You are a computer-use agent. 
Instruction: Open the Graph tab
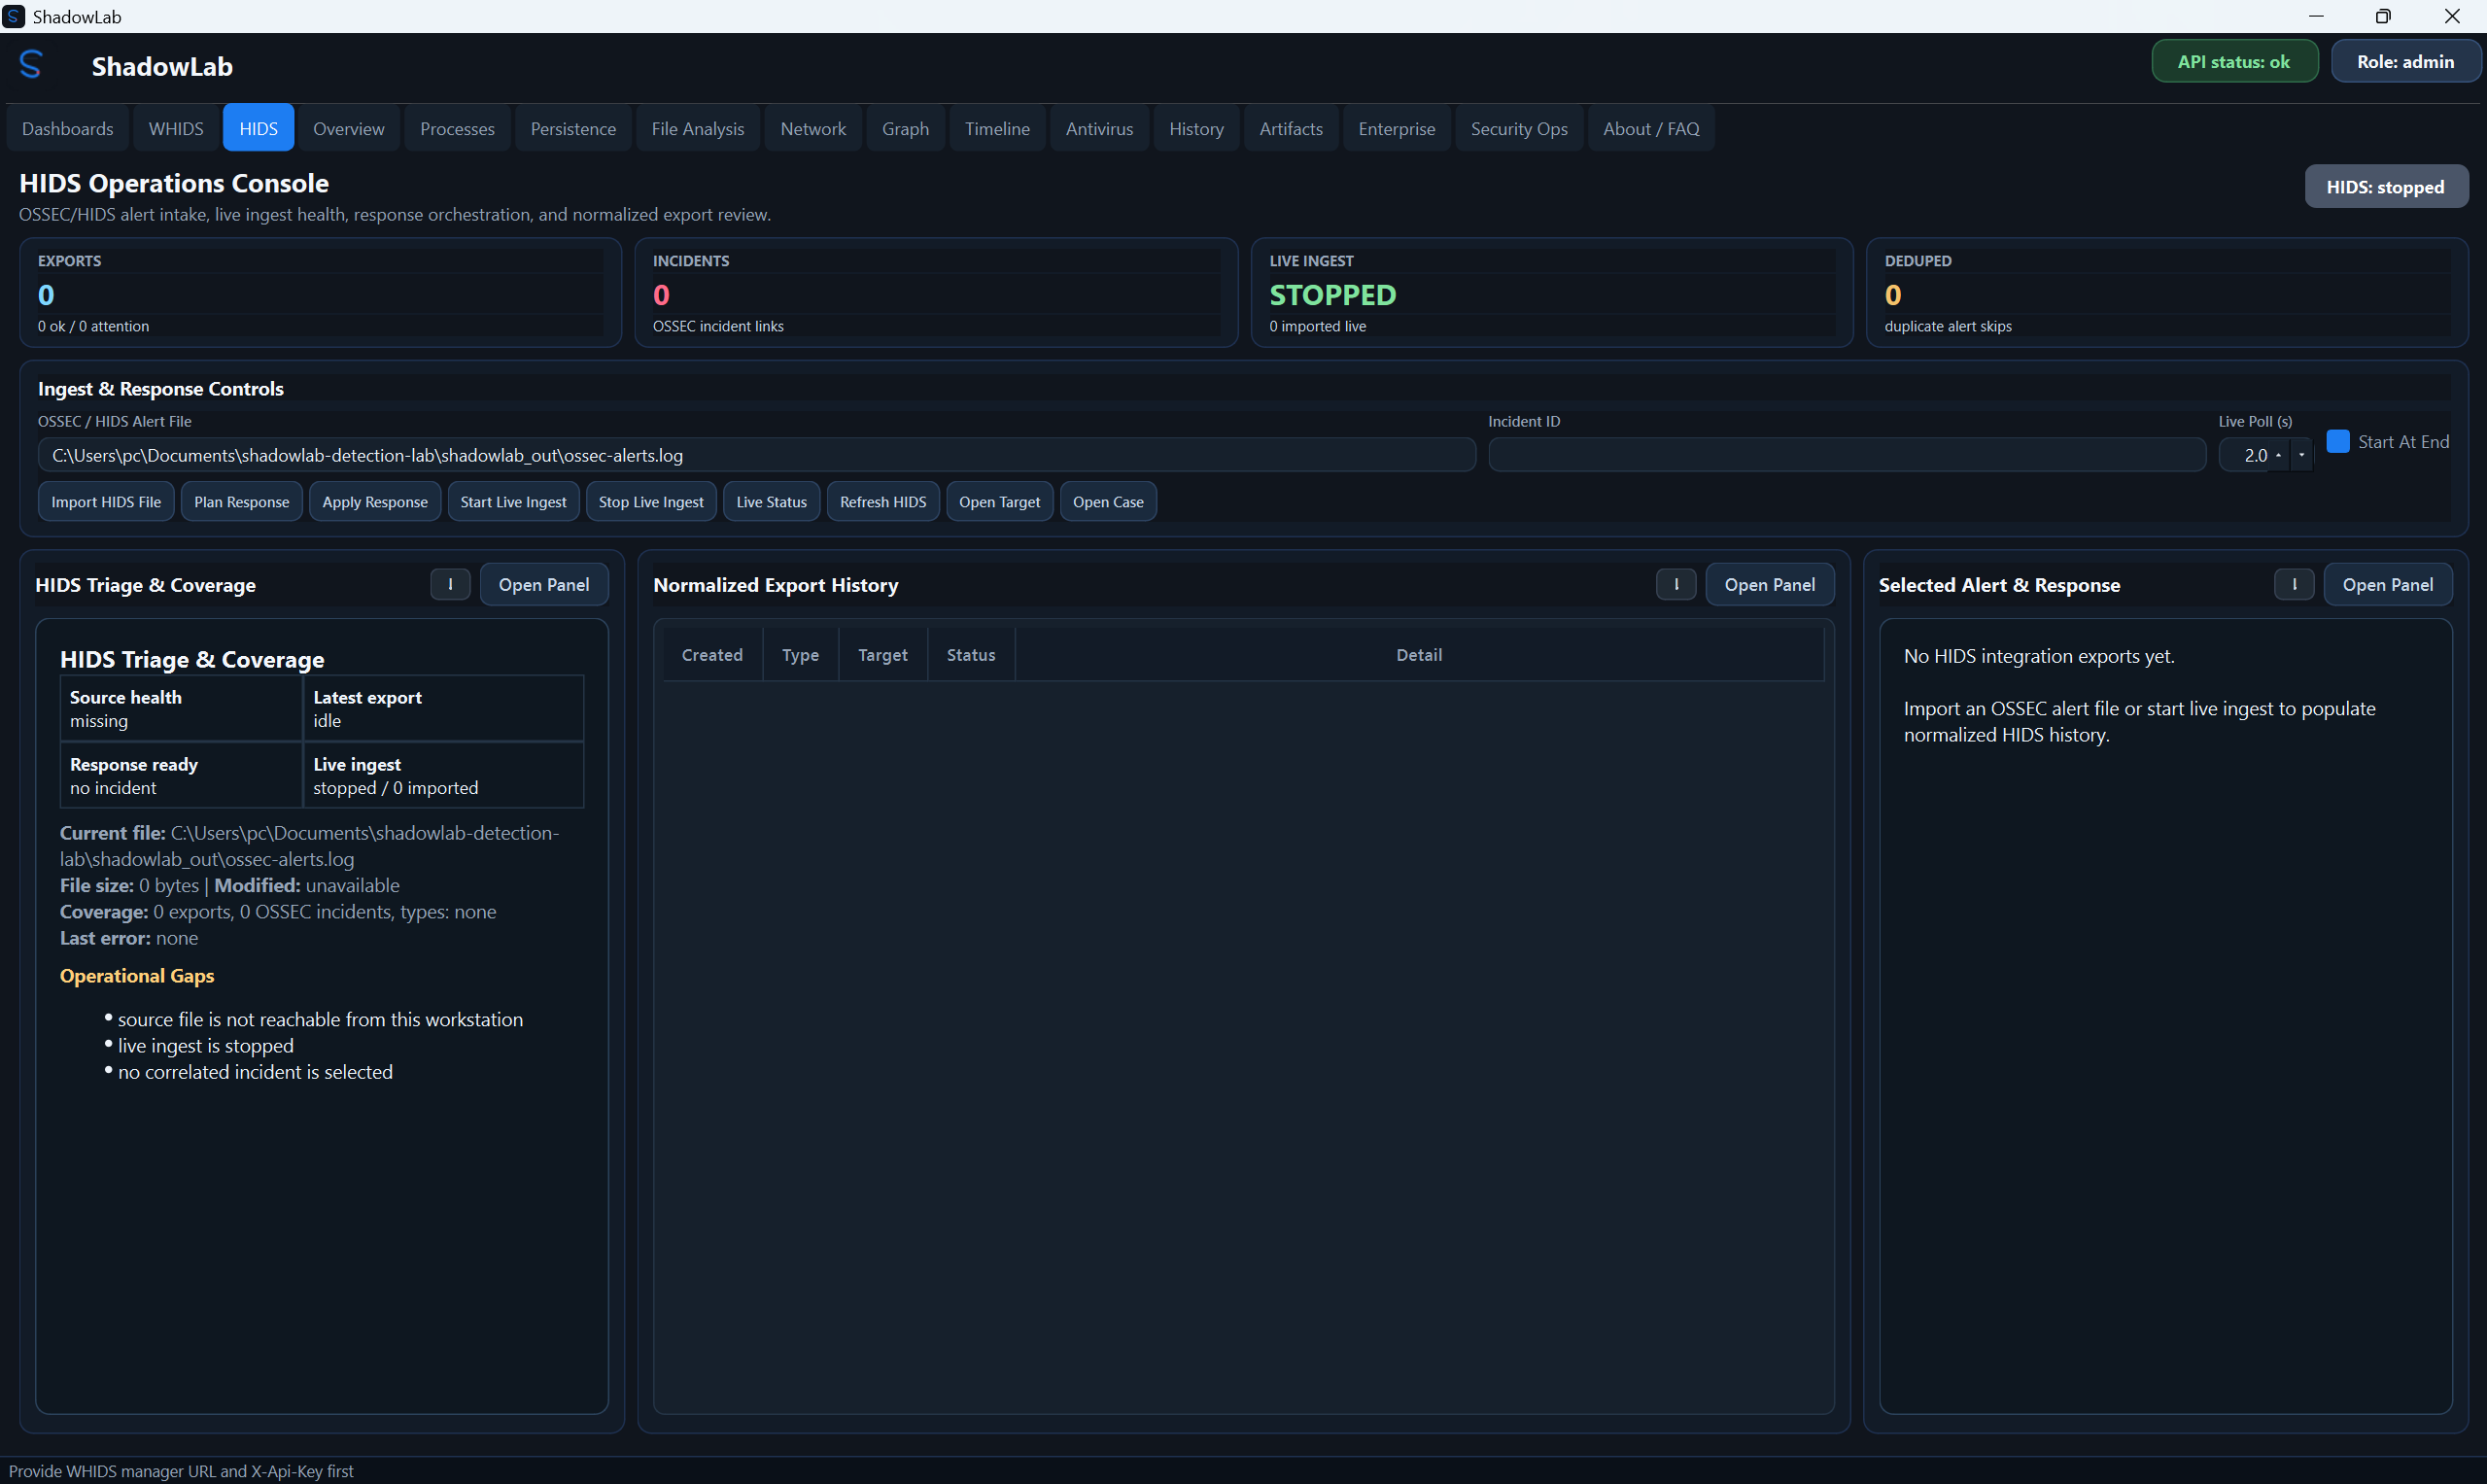click(x=905, y=128)
